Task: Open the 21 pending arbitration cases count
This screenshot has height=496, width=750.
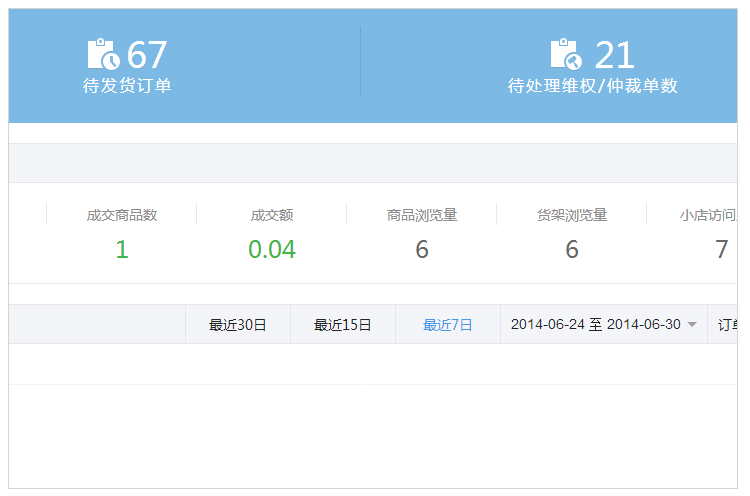Action: click(615, 55)
